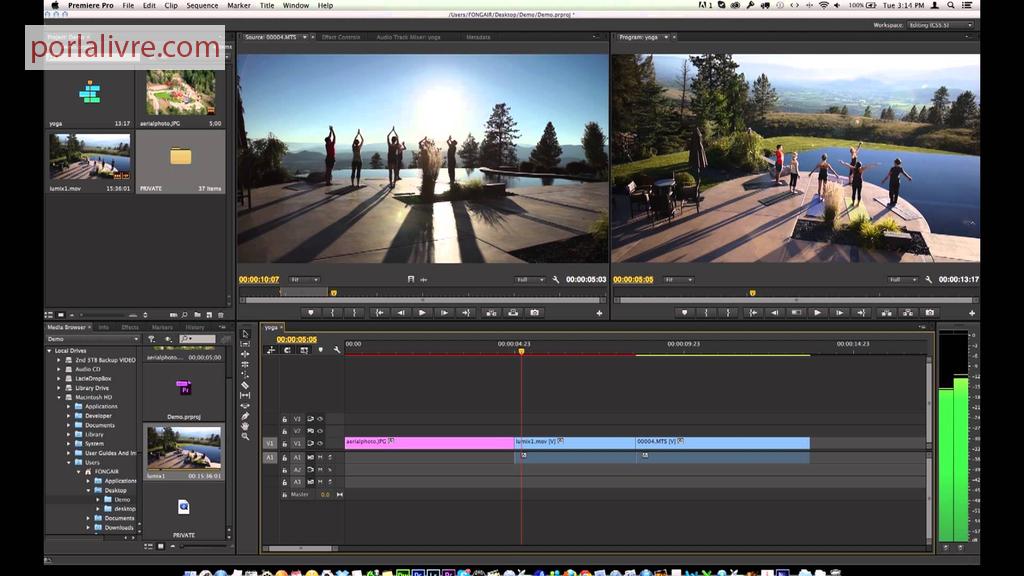Toggle lock on A3 track
This screenshot has height=576, width=1024.
(x=285, y=483)
